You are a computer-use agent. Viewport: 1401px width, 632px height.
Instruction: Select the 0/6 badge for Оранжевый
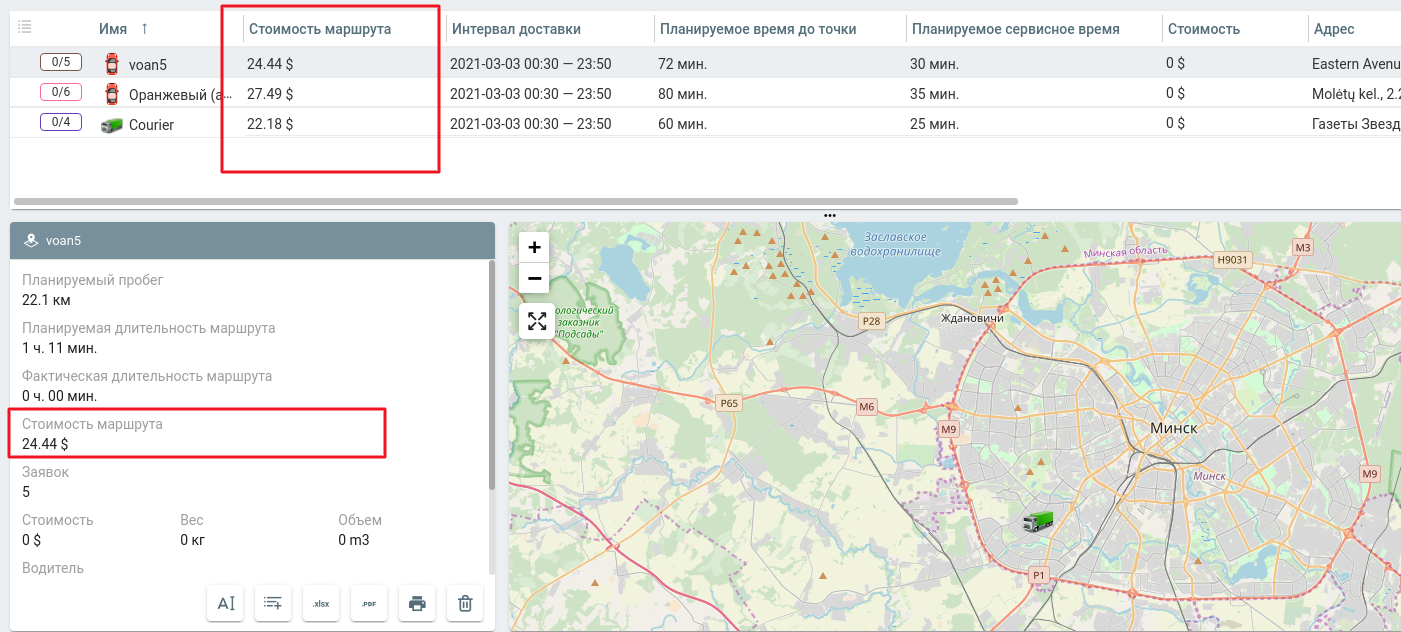point(61,93)
